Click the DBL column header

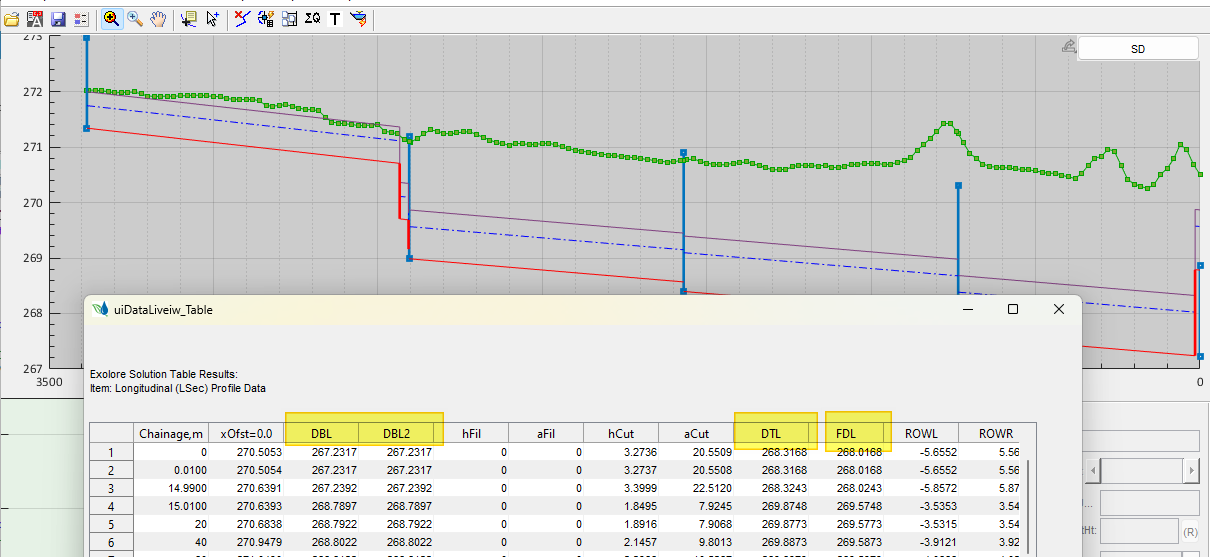(322, 433)
